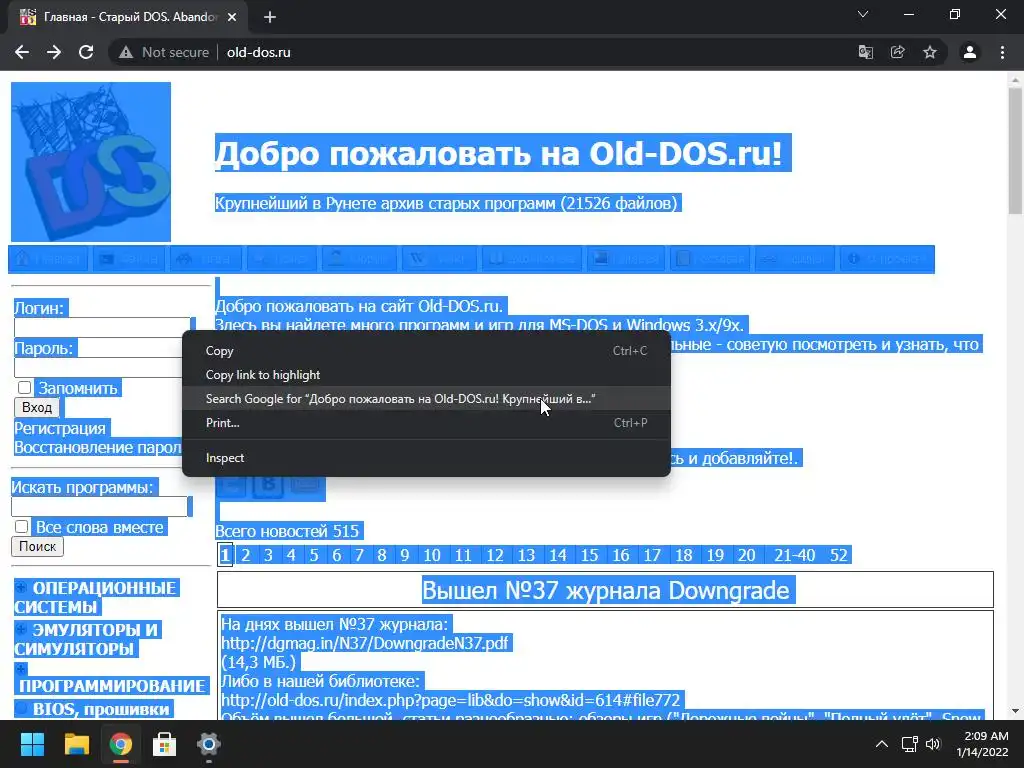Click the volume speaker icon in the tray
This screenshot has height=768, width=1024.
pyautogui.click(x=933, y=744)
